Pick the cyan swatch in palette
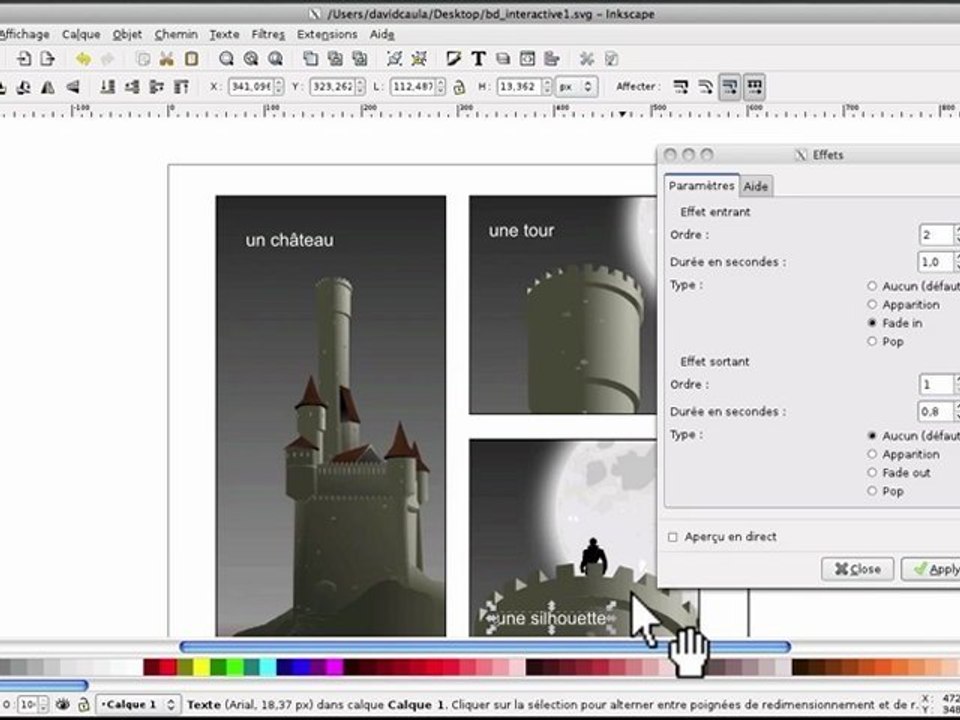 tap(268, 667)
